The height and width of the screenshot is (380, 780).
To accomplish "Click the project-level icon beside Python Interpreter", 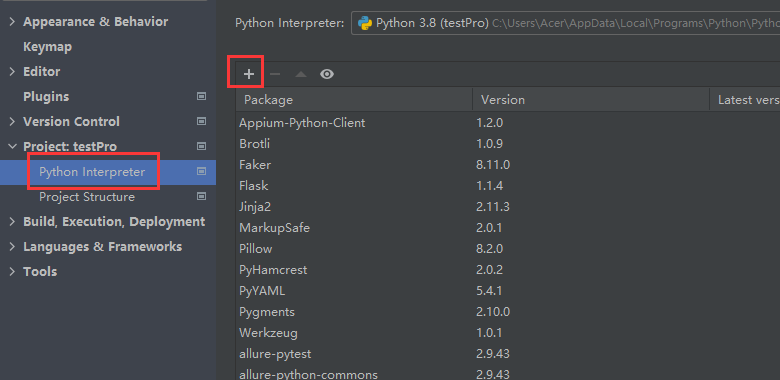I will point(201,171).
